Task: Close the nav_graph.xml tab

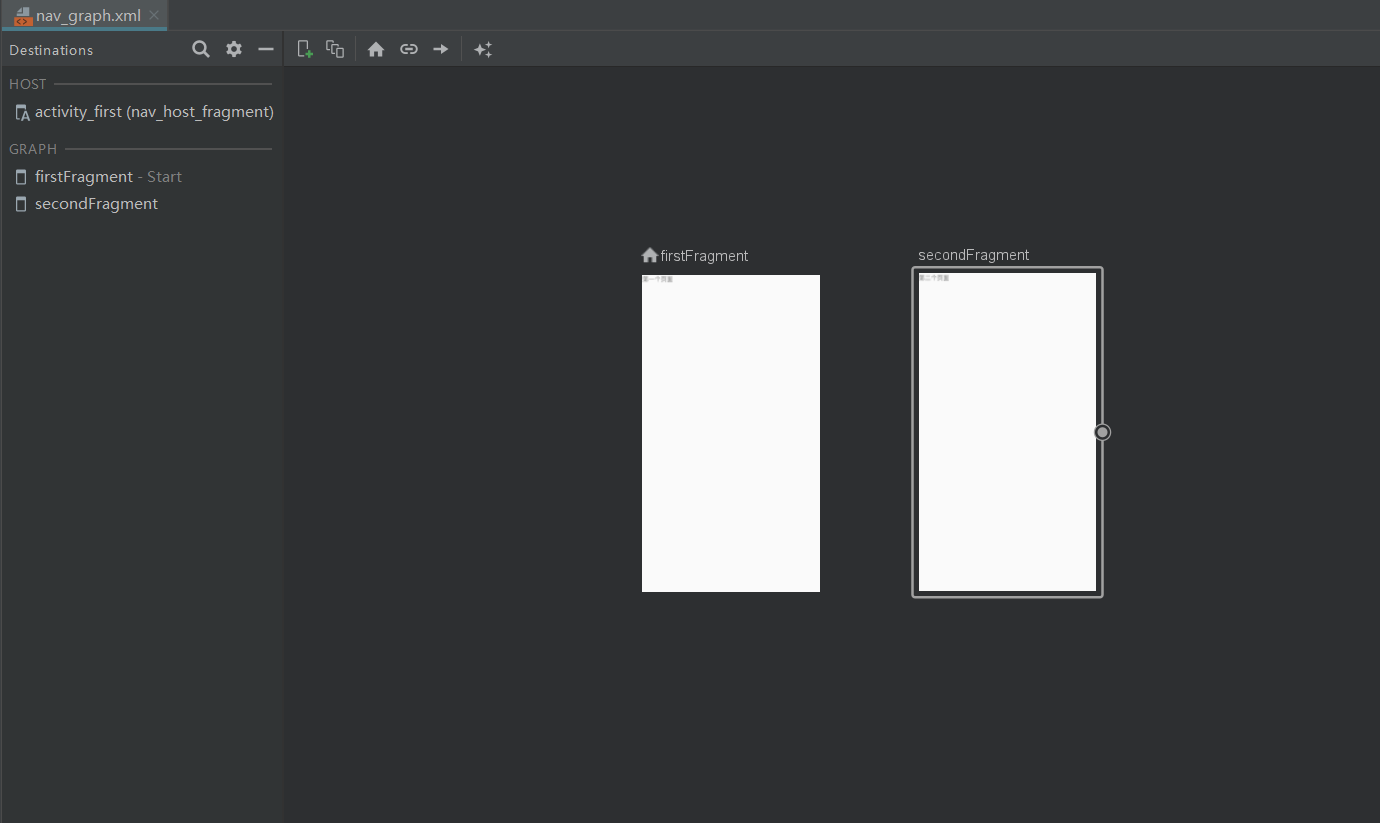Action: pyautogui.click(x=154, y=15)
